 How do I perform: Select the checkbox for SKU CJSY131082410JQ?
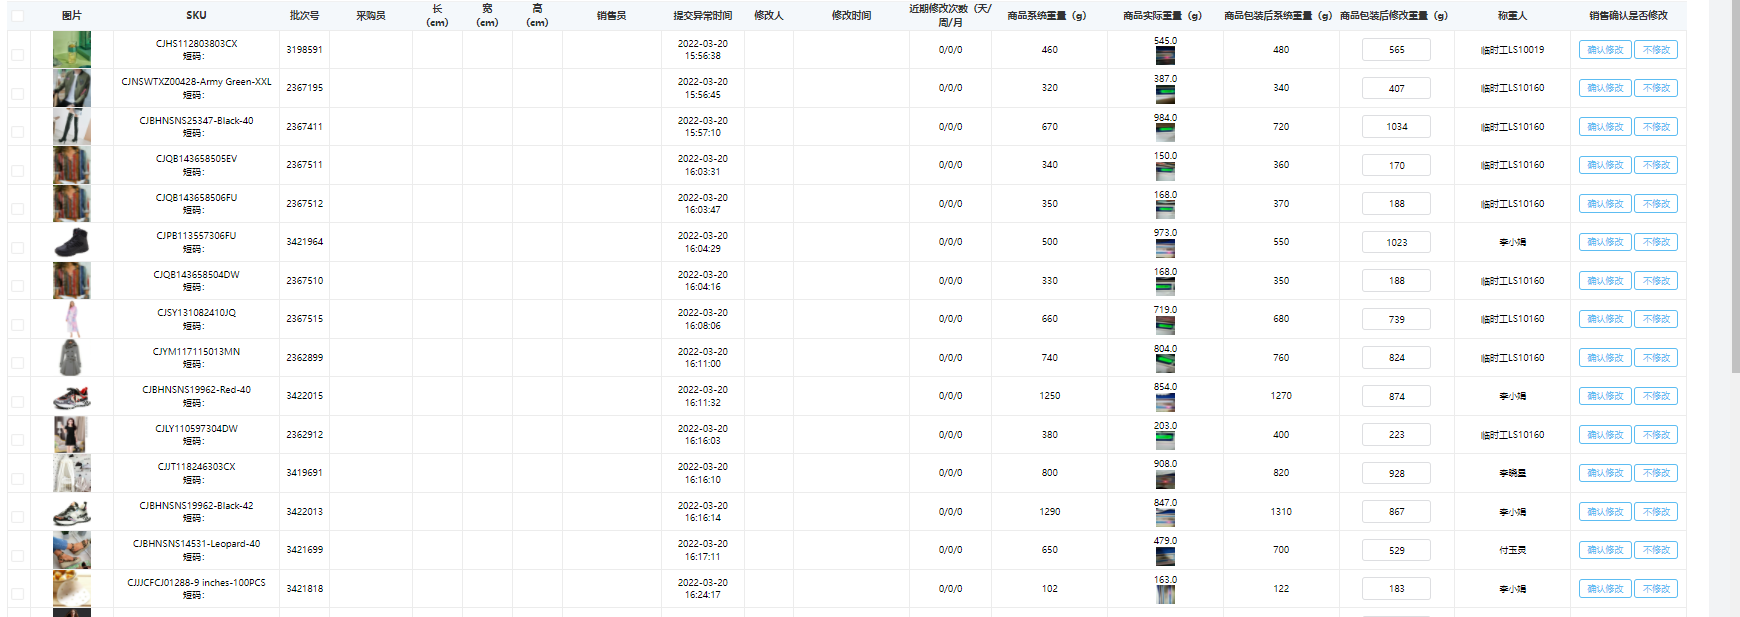[18, 324]
